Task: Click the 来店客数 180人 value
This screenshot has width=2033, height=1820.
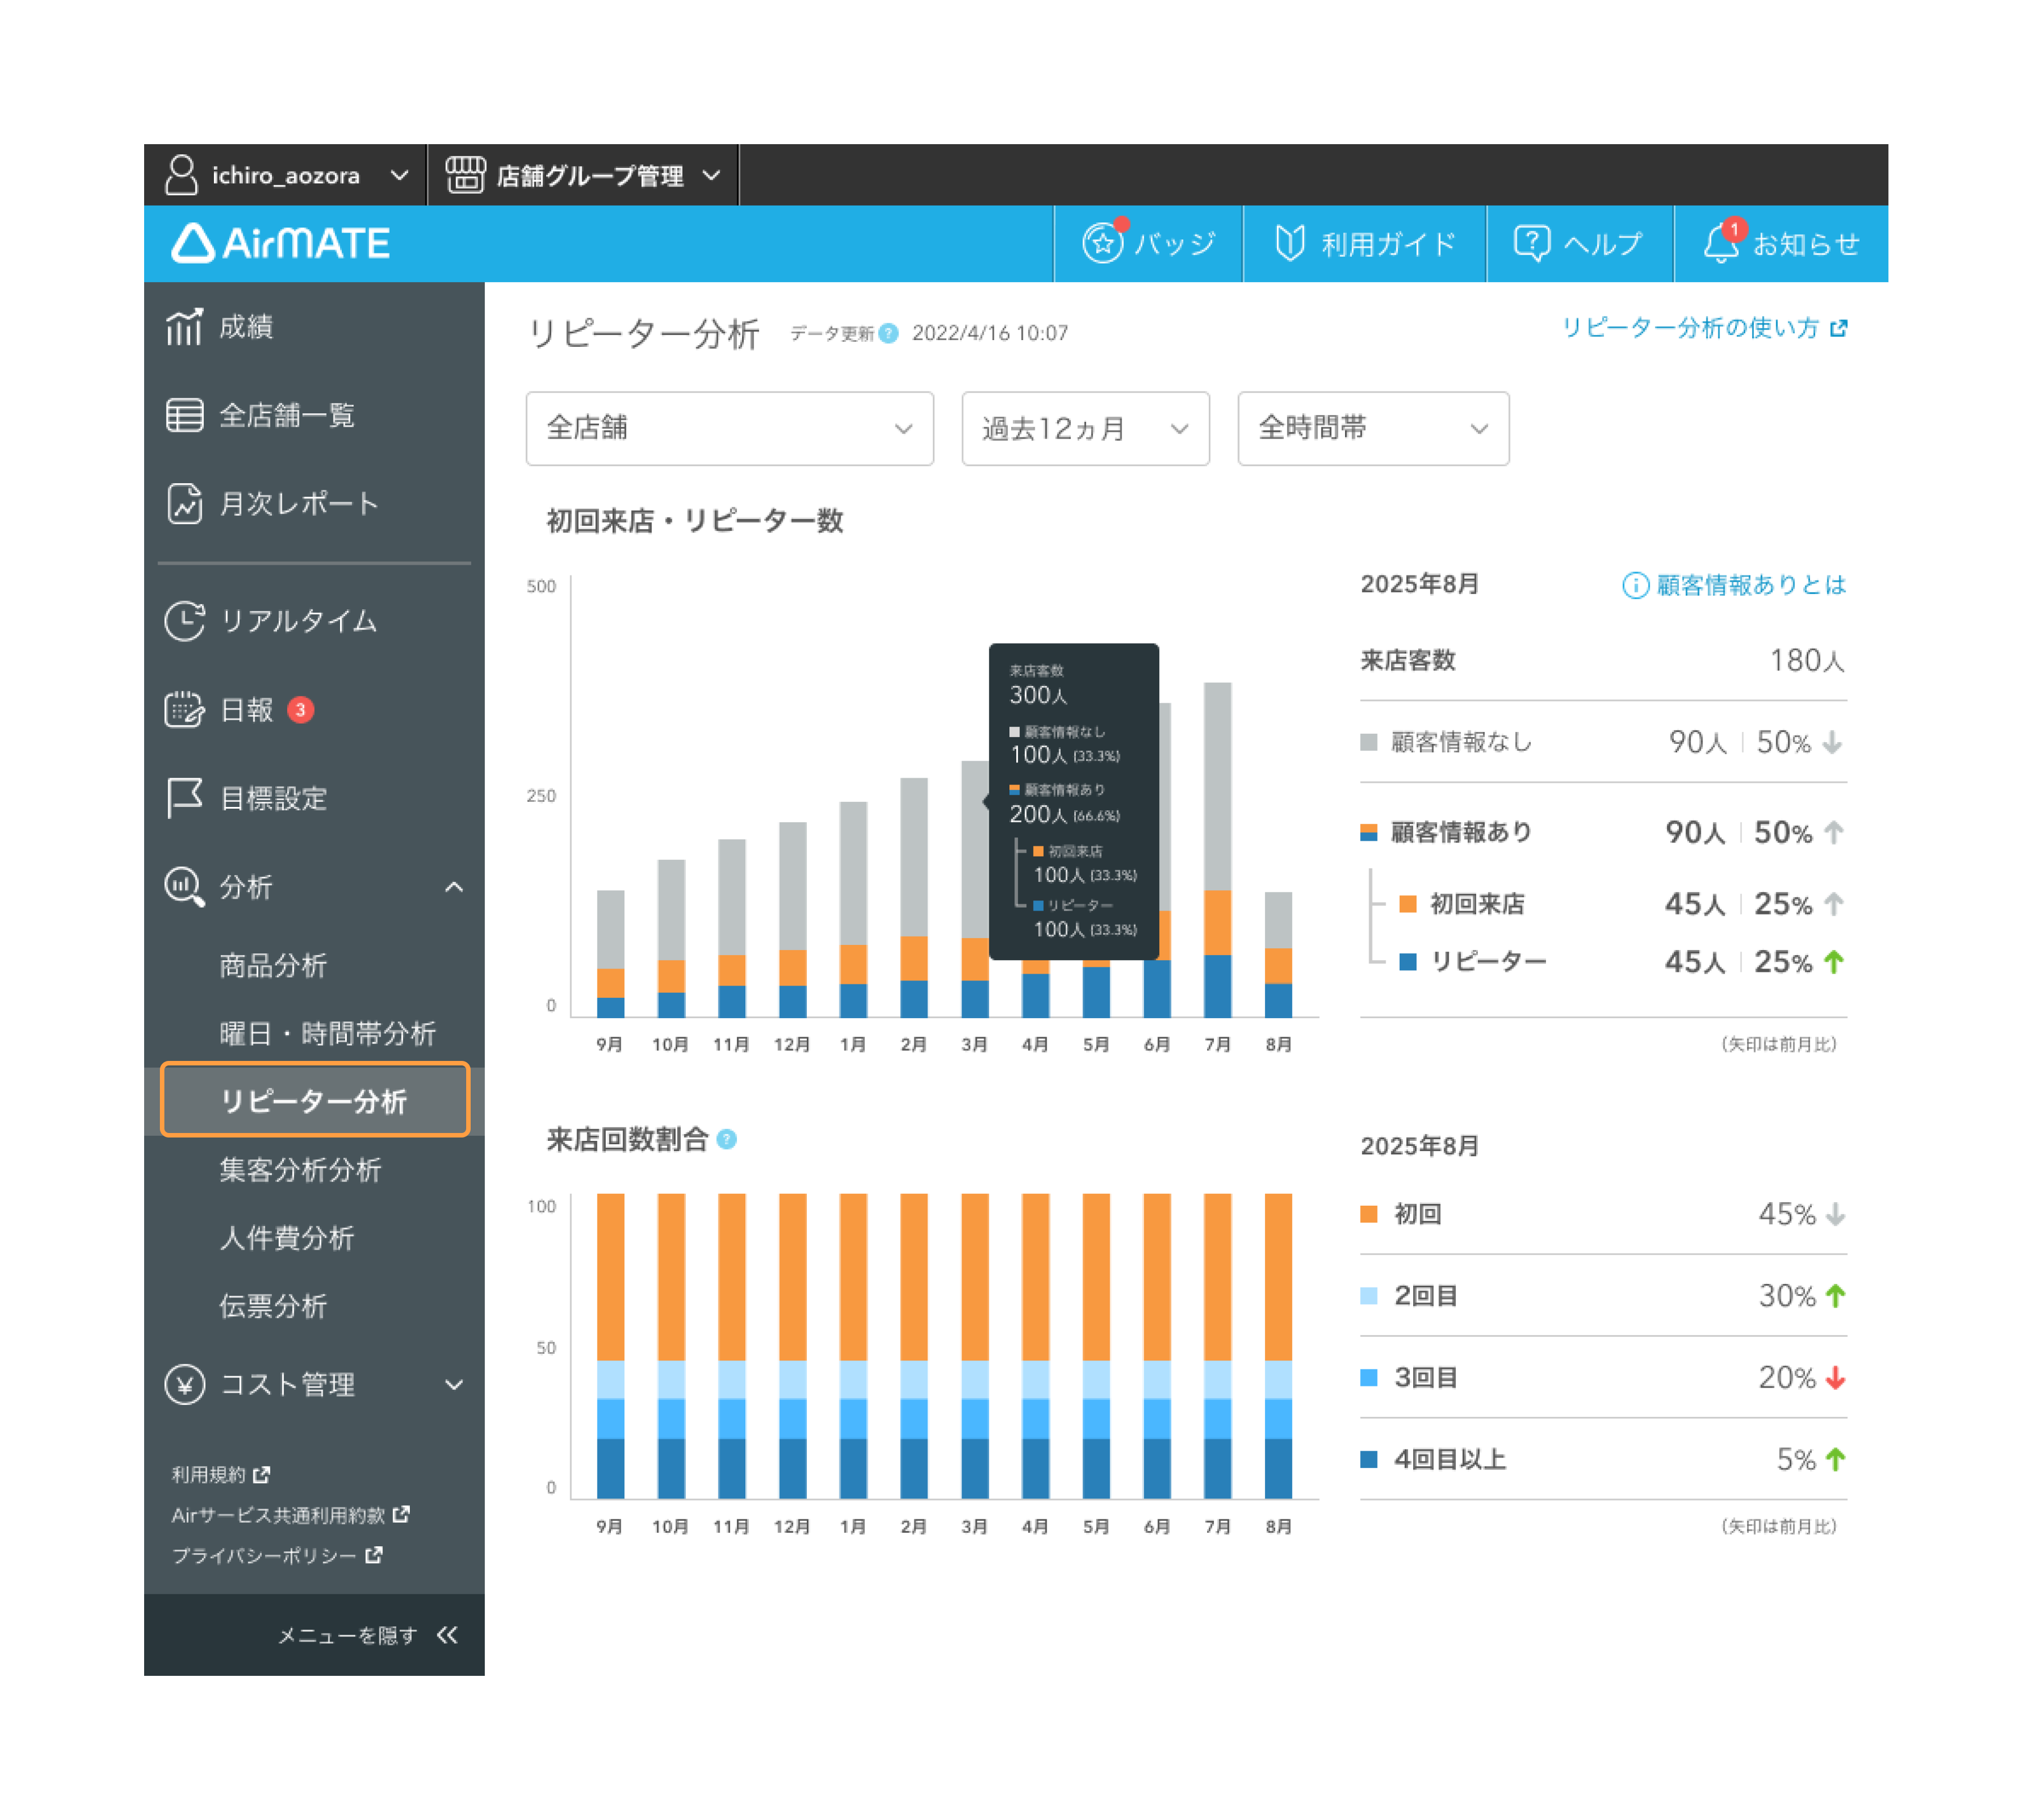Action: click(x=1807, y=661)
